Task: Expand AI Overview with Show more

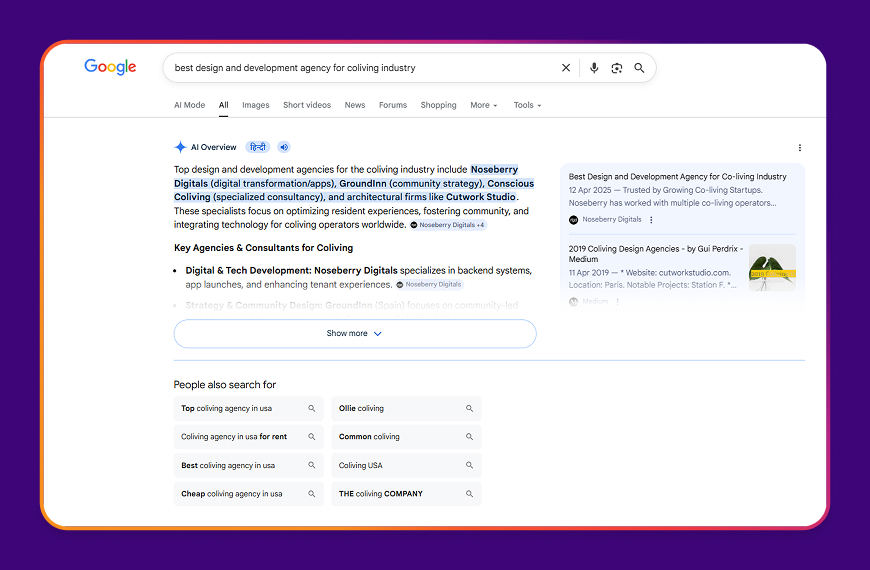Action: [x=355, y=334]
